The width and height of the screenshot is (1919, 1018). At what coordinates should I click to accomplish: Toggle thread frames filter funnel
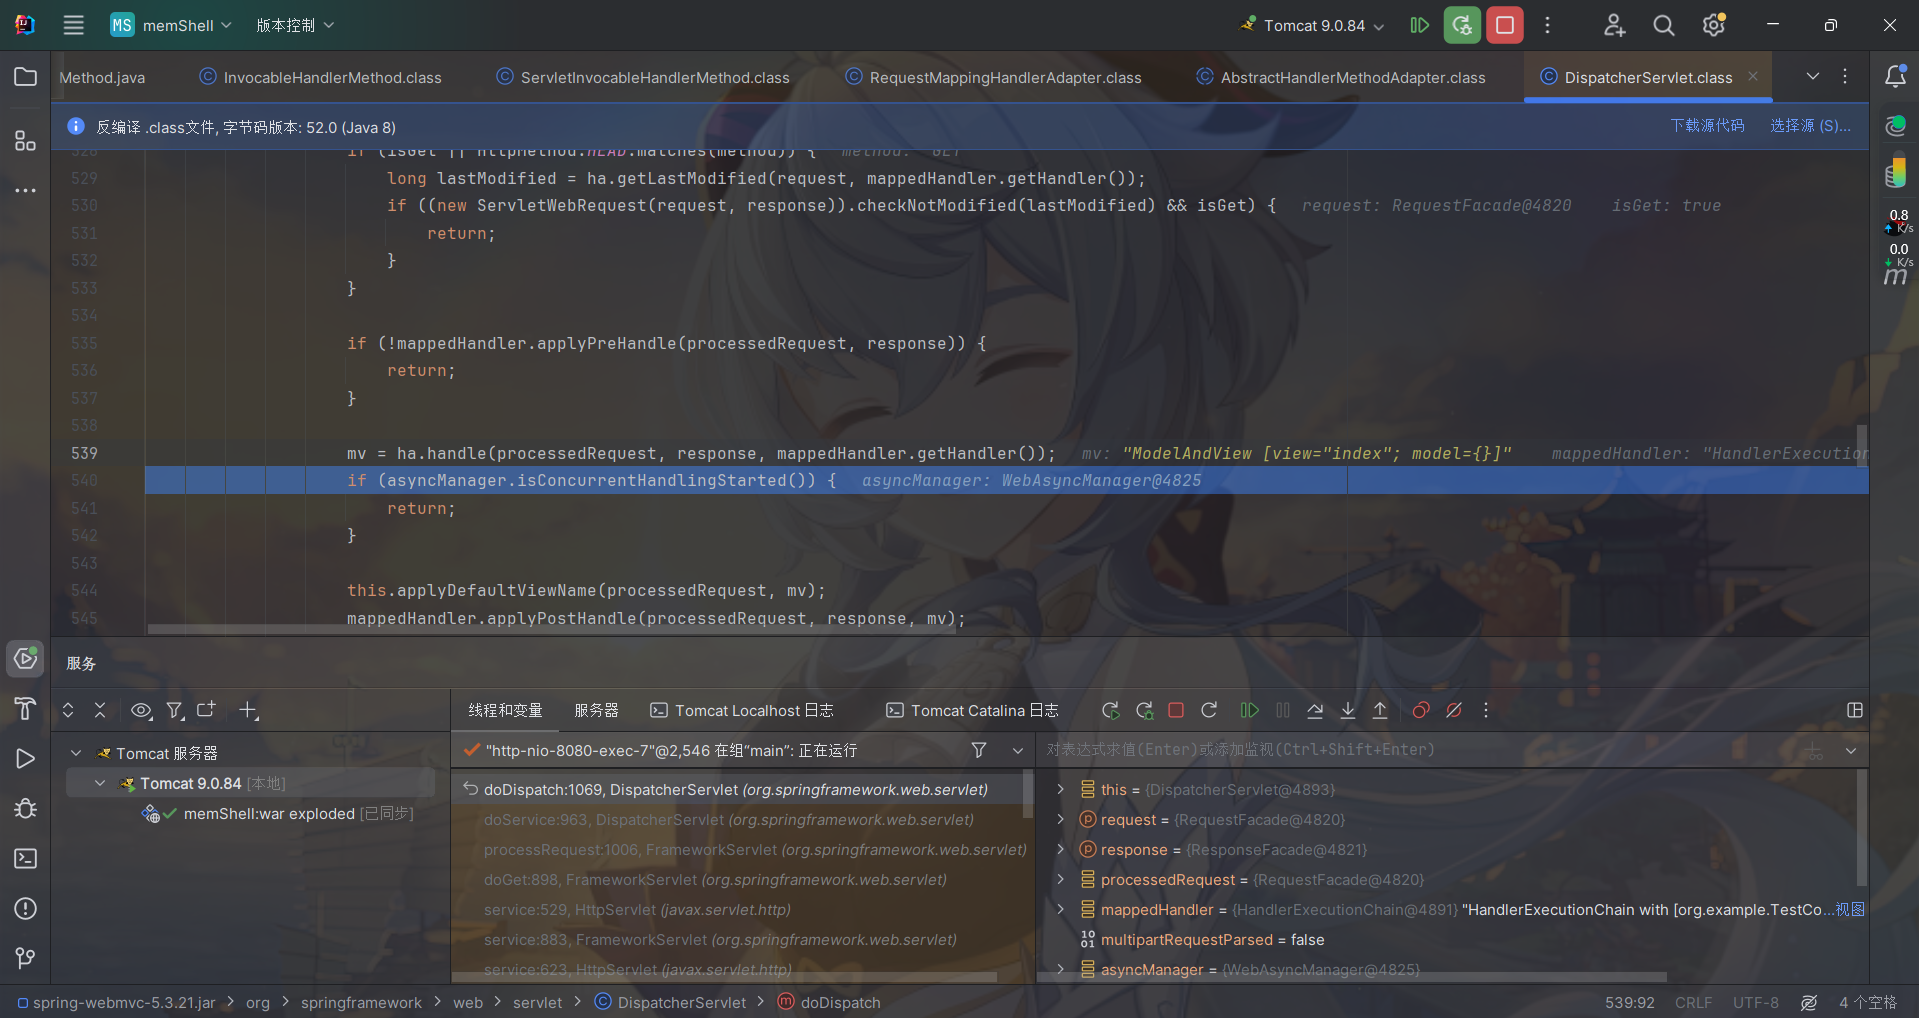(979, 750)
